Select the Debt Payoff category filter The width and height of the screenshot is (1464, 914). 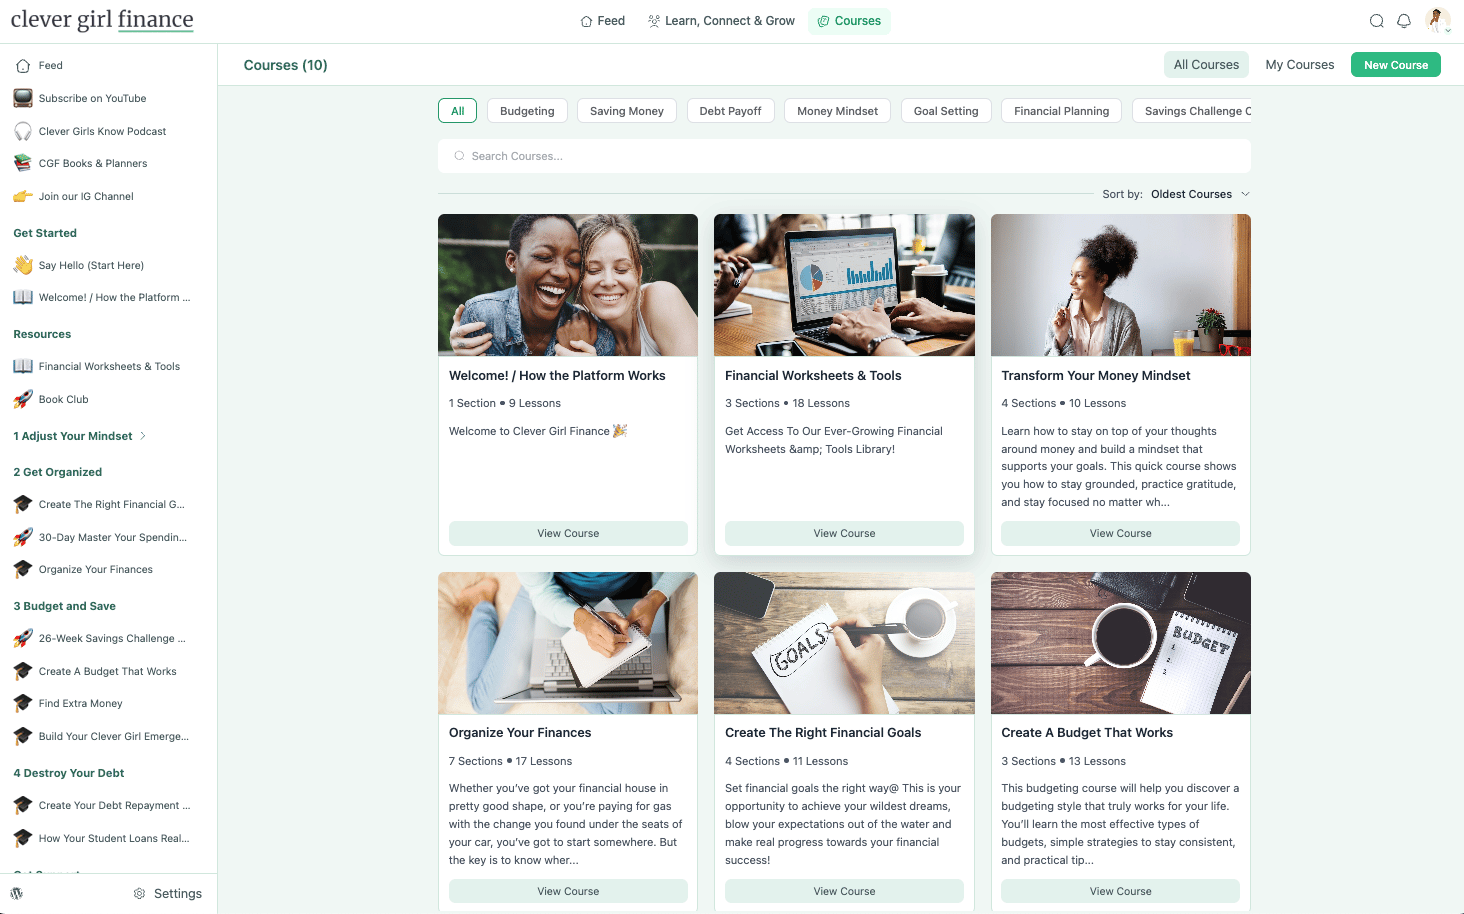click(x=730, y=111)
